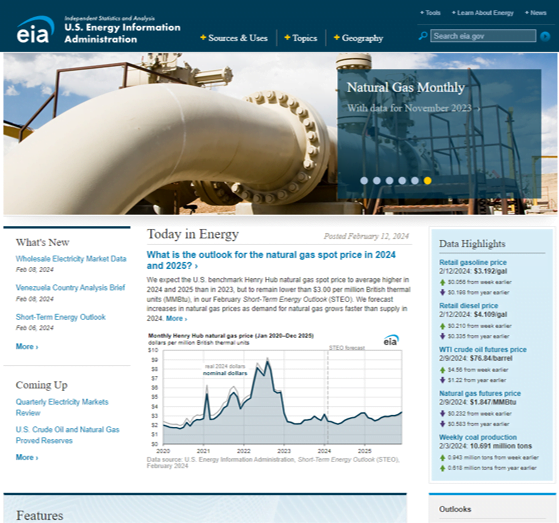Screen dimensions: 559x523
Task: Open Quarterly Electricity Markets Review link
Action: pos(62,407)
